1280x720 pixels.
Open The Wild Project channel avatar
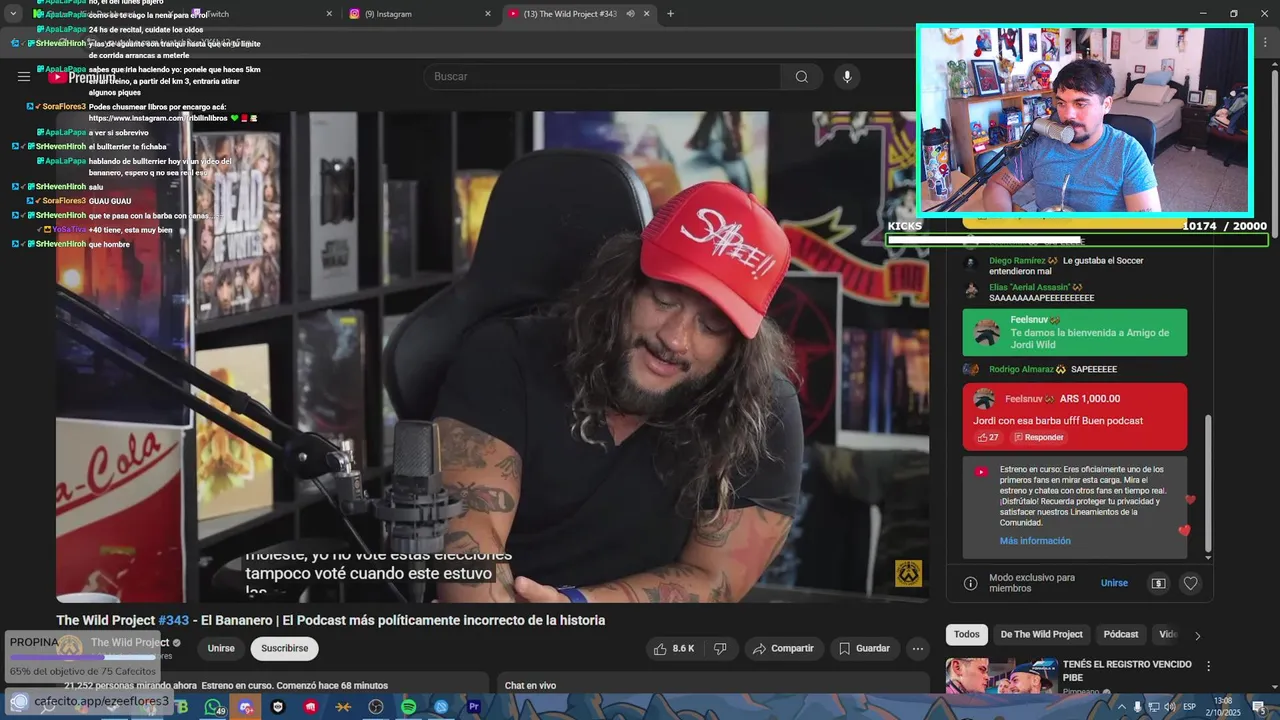(69, 647)
